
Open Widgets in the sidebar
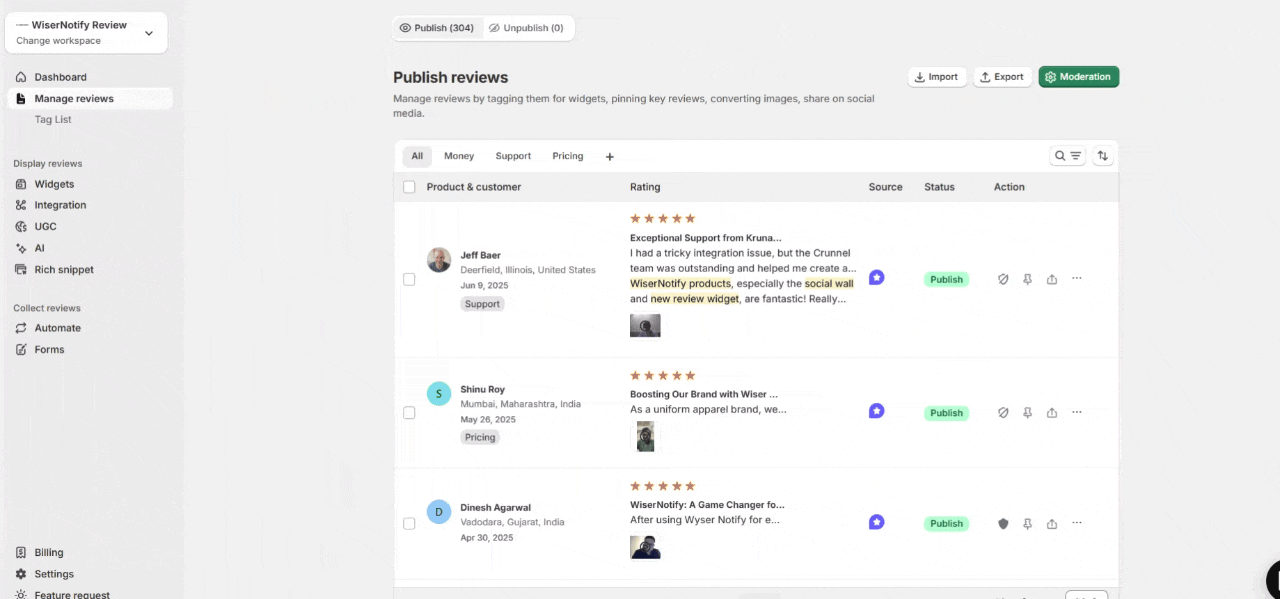(54, 184)
